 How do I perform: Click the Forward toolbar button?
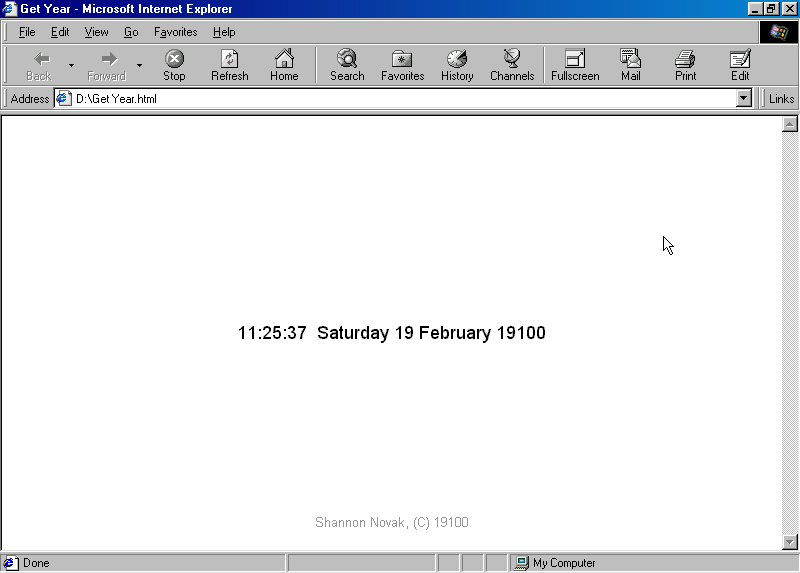[x=106, y=66]
